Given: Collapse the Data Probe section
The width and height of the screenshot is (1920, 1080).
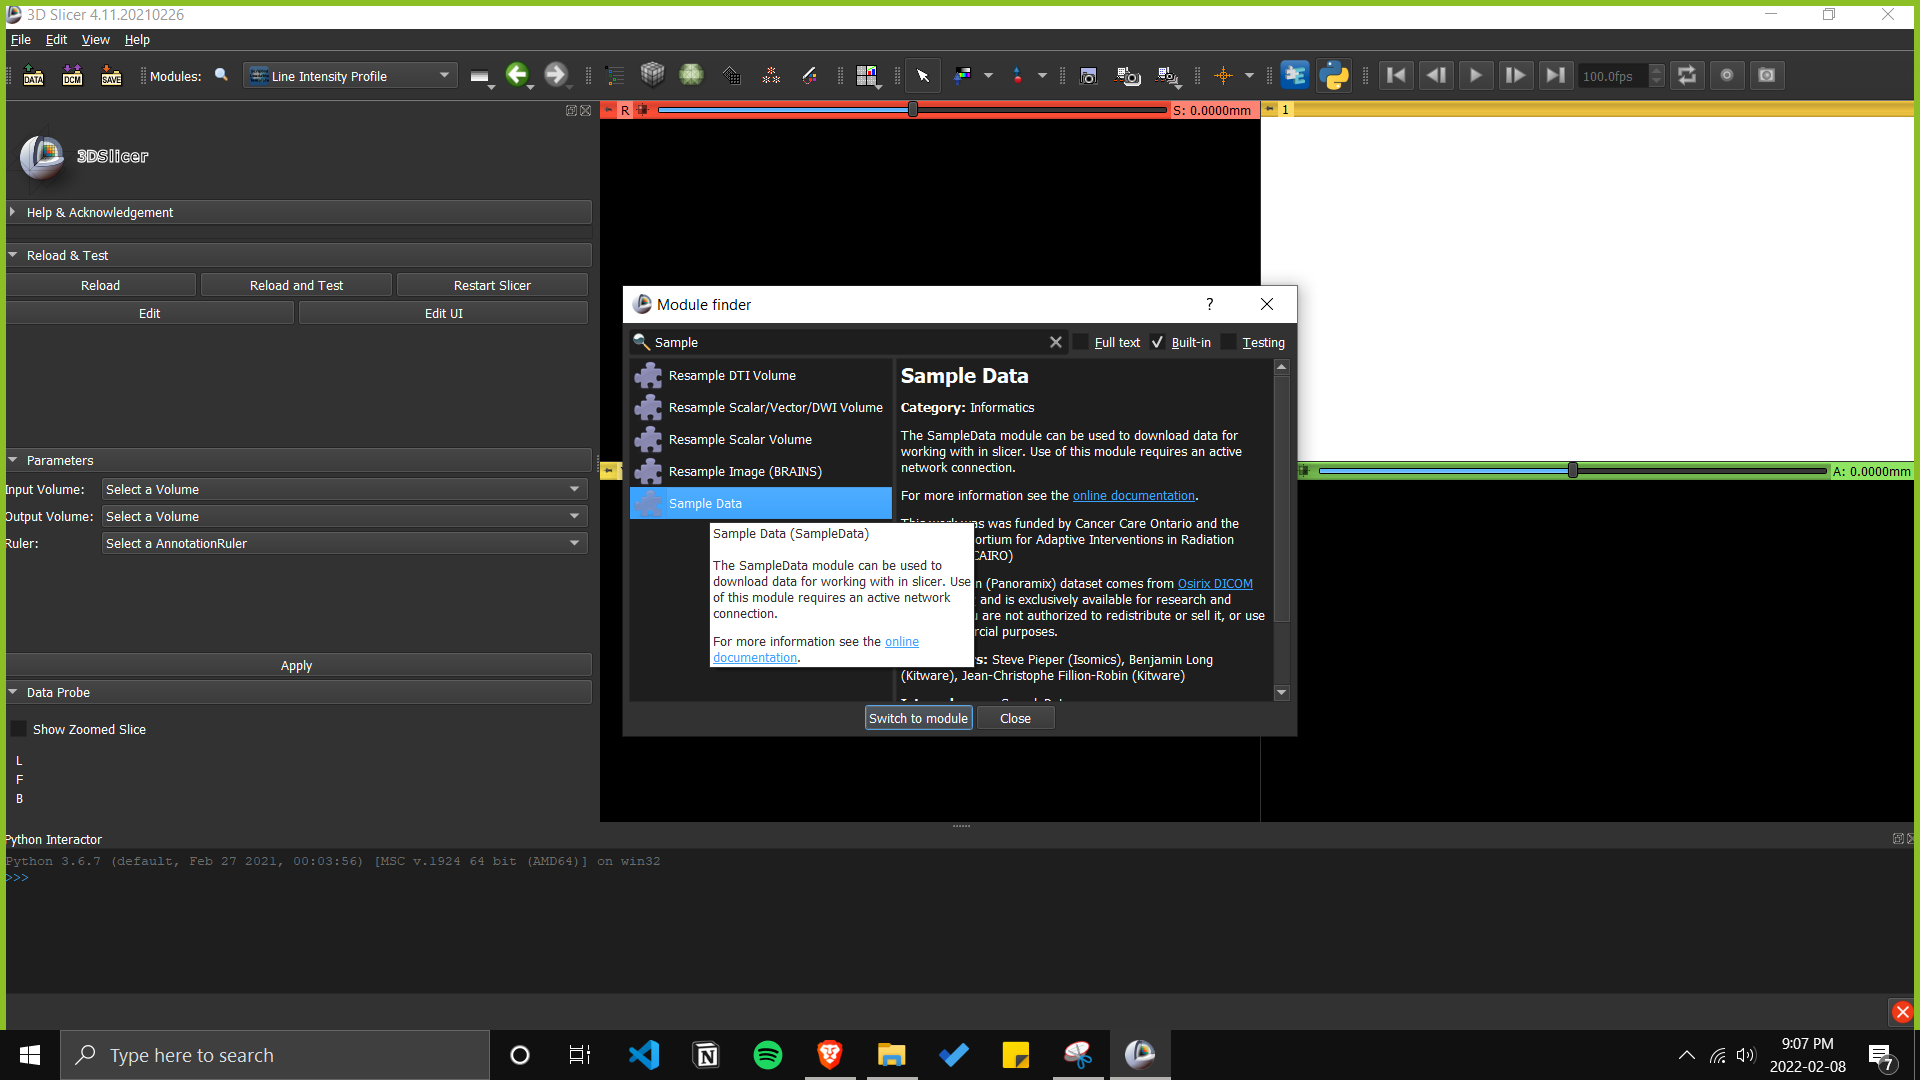Looking at the screenshot, I should [298, 692].
